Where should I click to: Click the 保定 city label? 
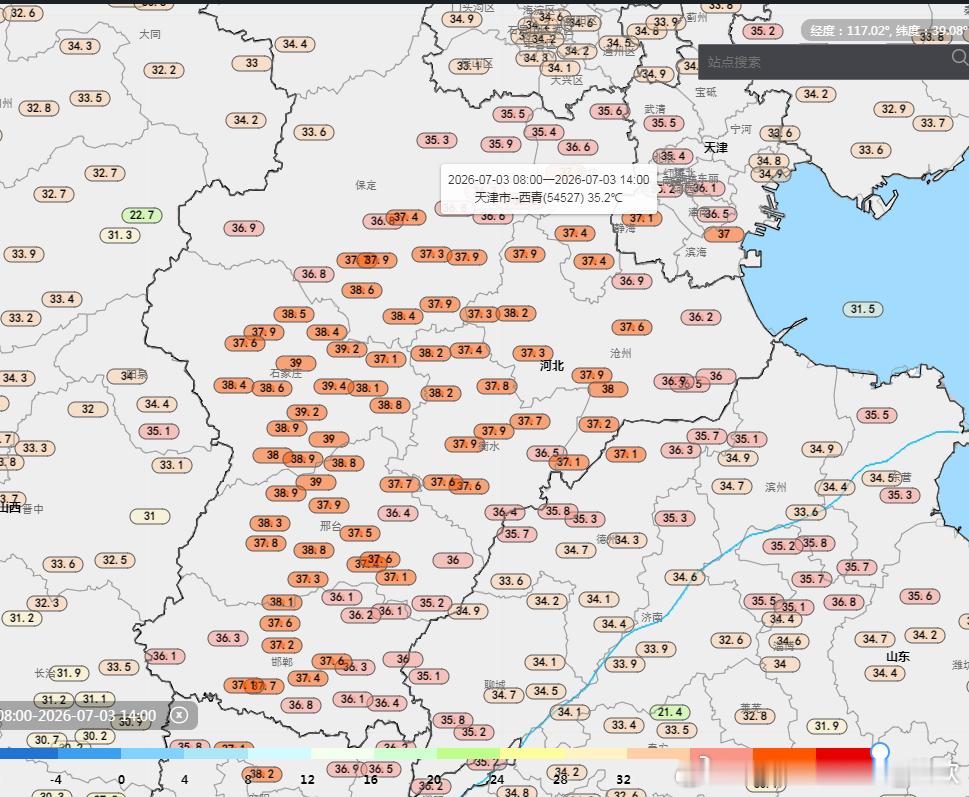pos(366,185)
